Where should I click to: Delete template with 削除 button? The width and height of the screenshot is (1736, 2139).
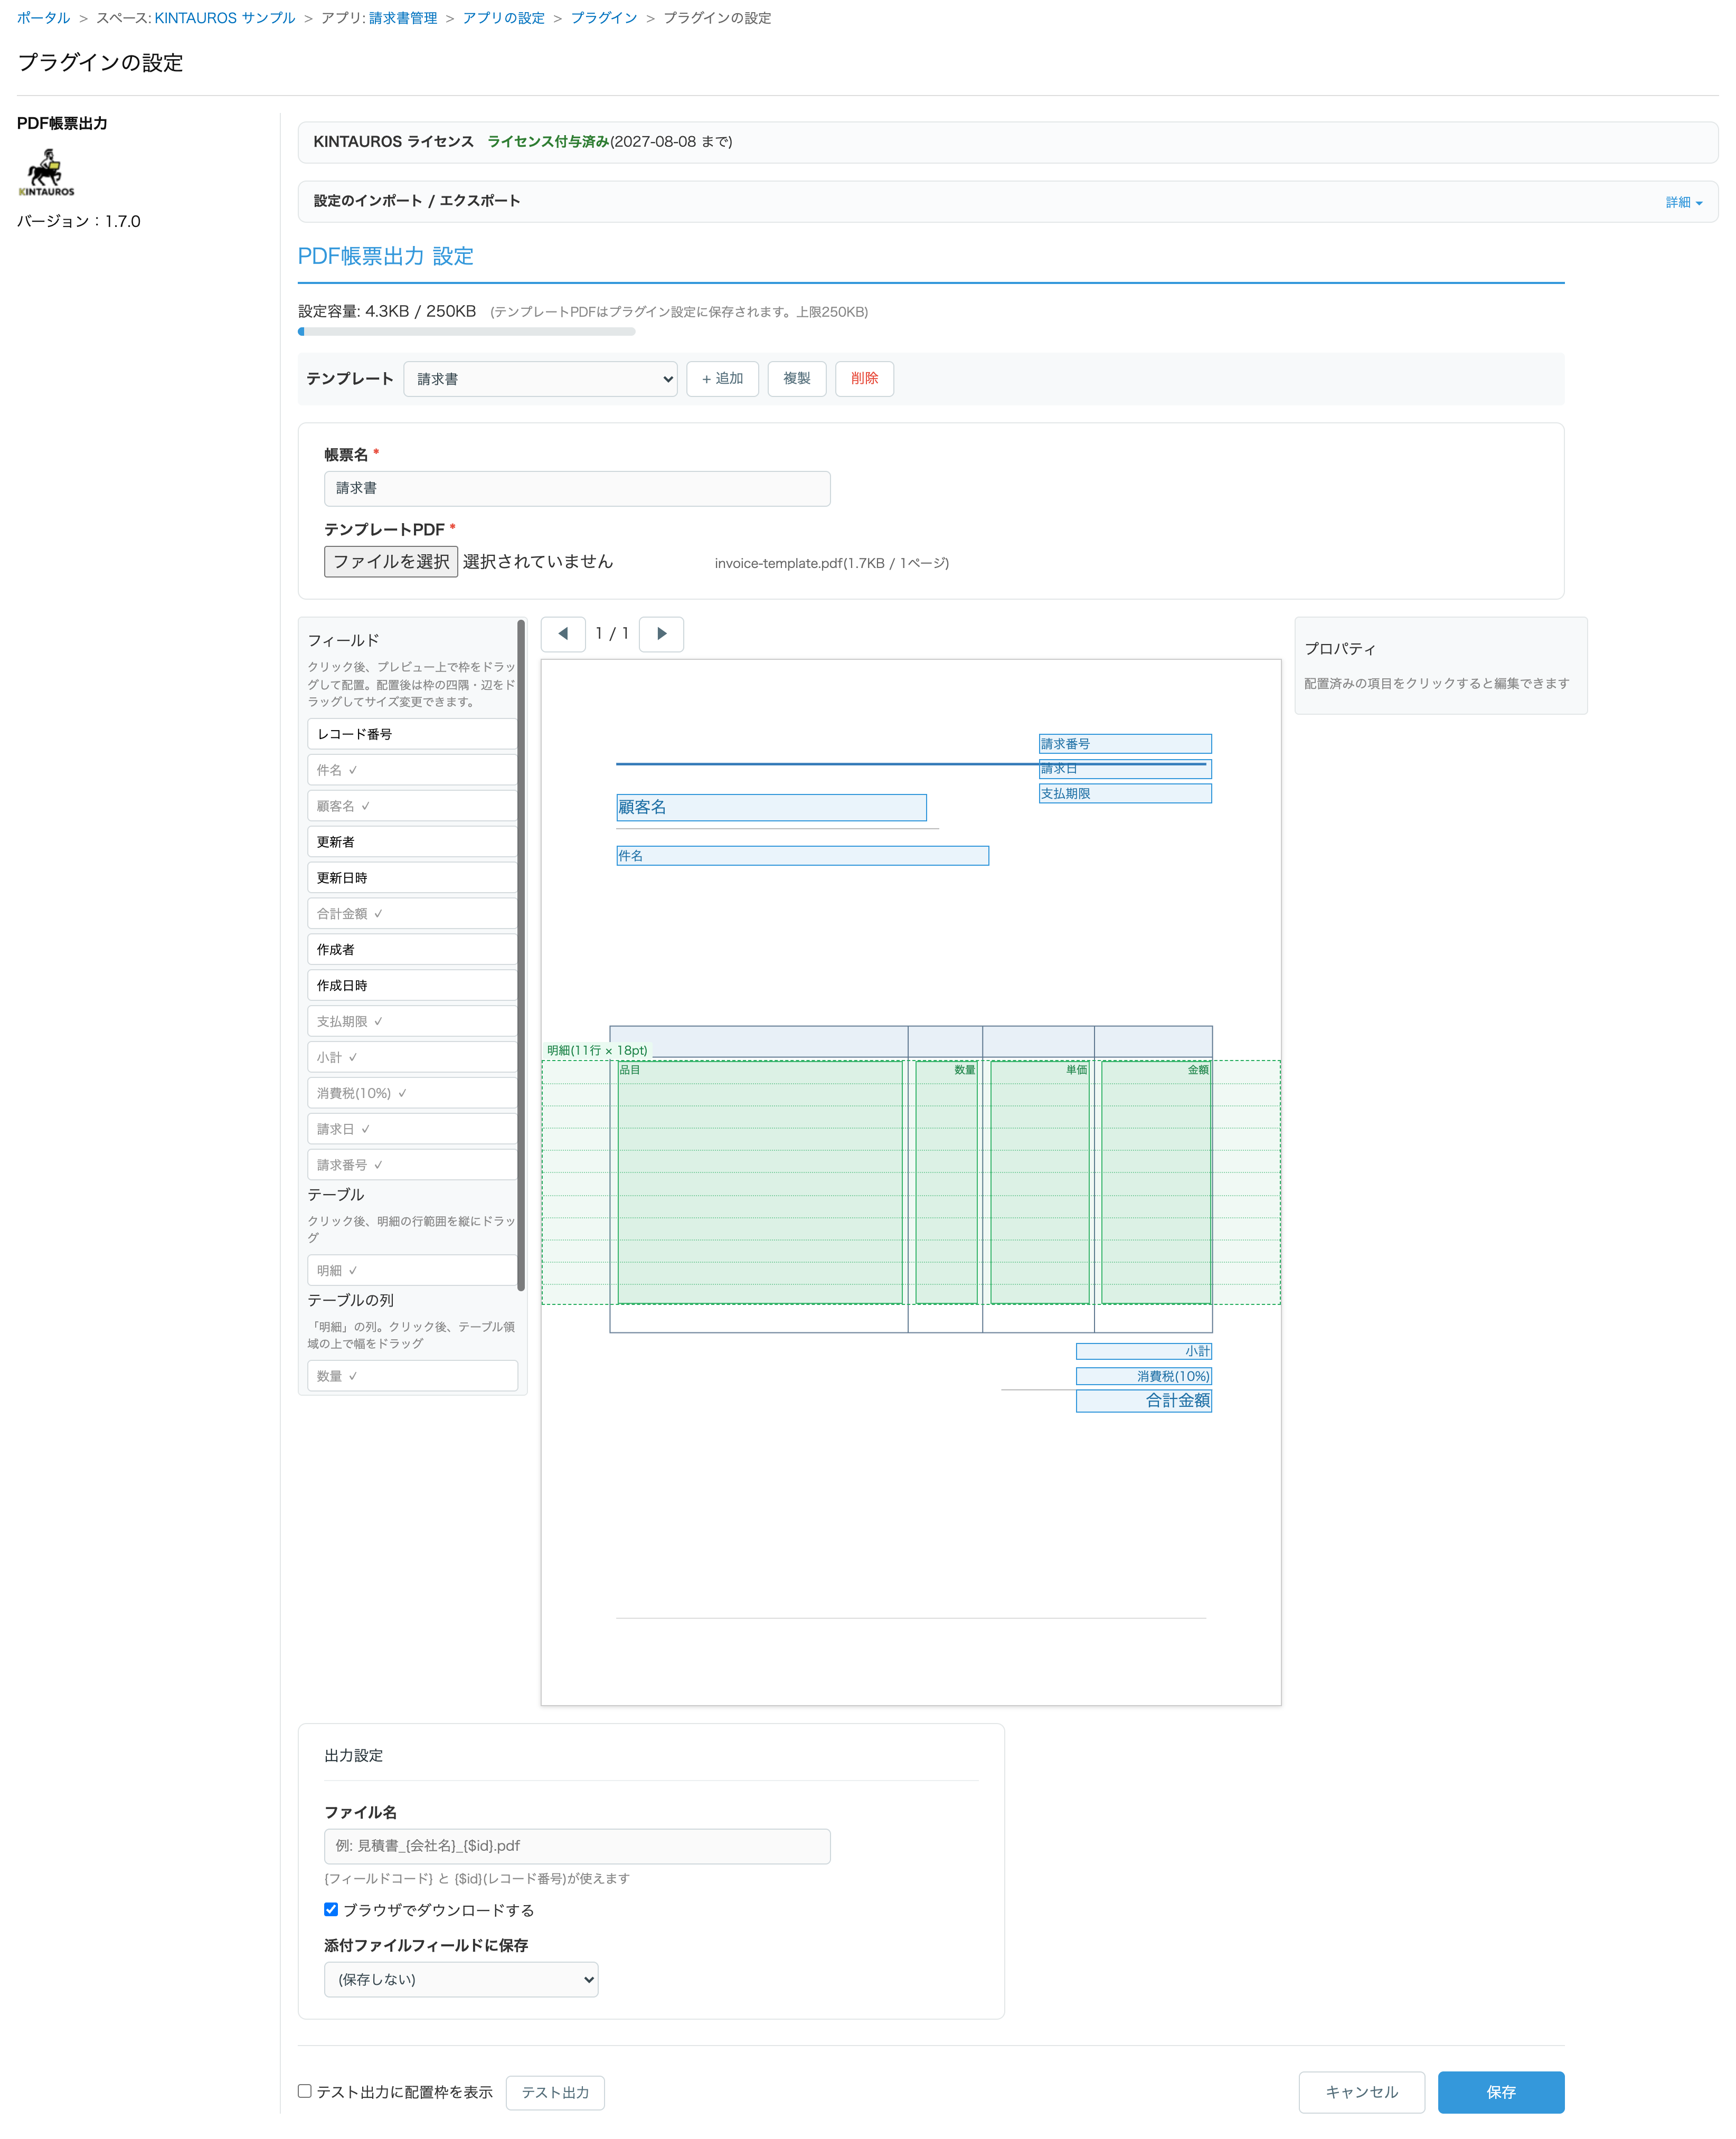coord(865,379)
